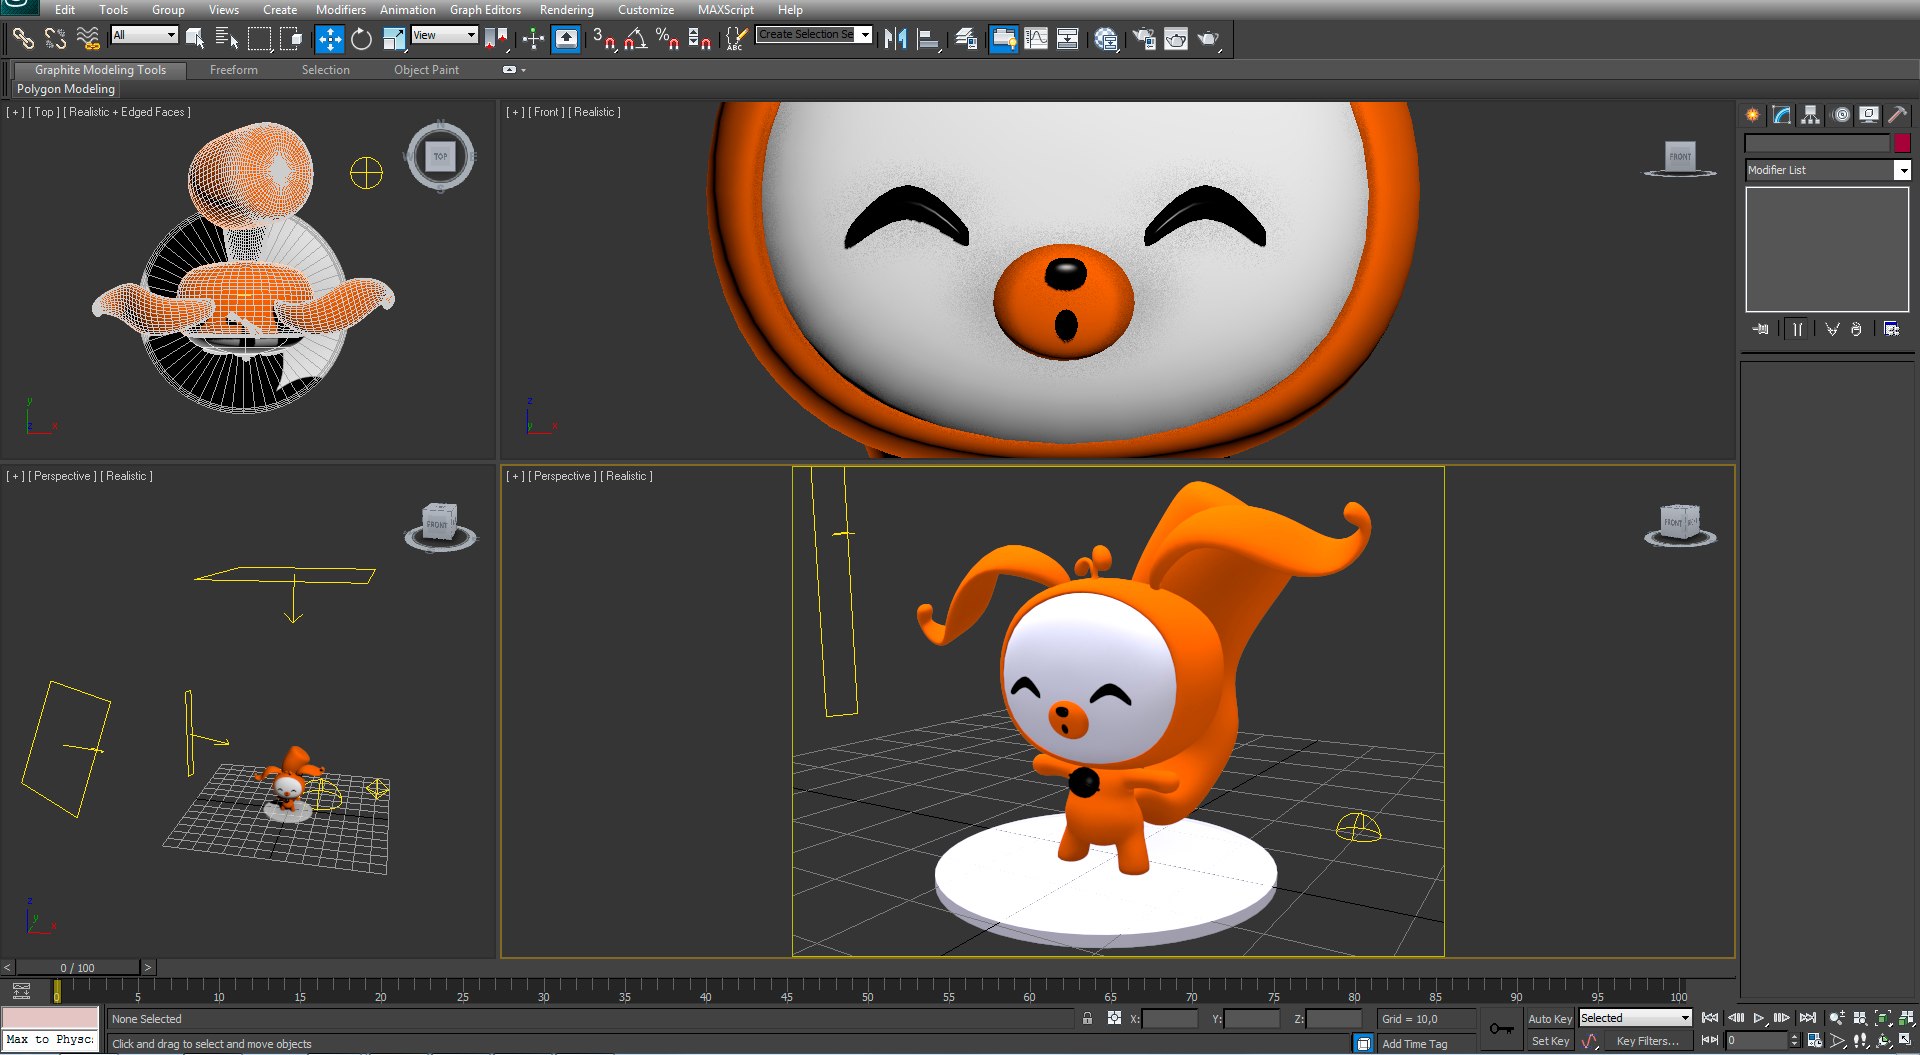Image resolution: width=1920 pixels, height=1055 pixels.
Task: Click the Mirror tool icon
Action: click(895, 39)
